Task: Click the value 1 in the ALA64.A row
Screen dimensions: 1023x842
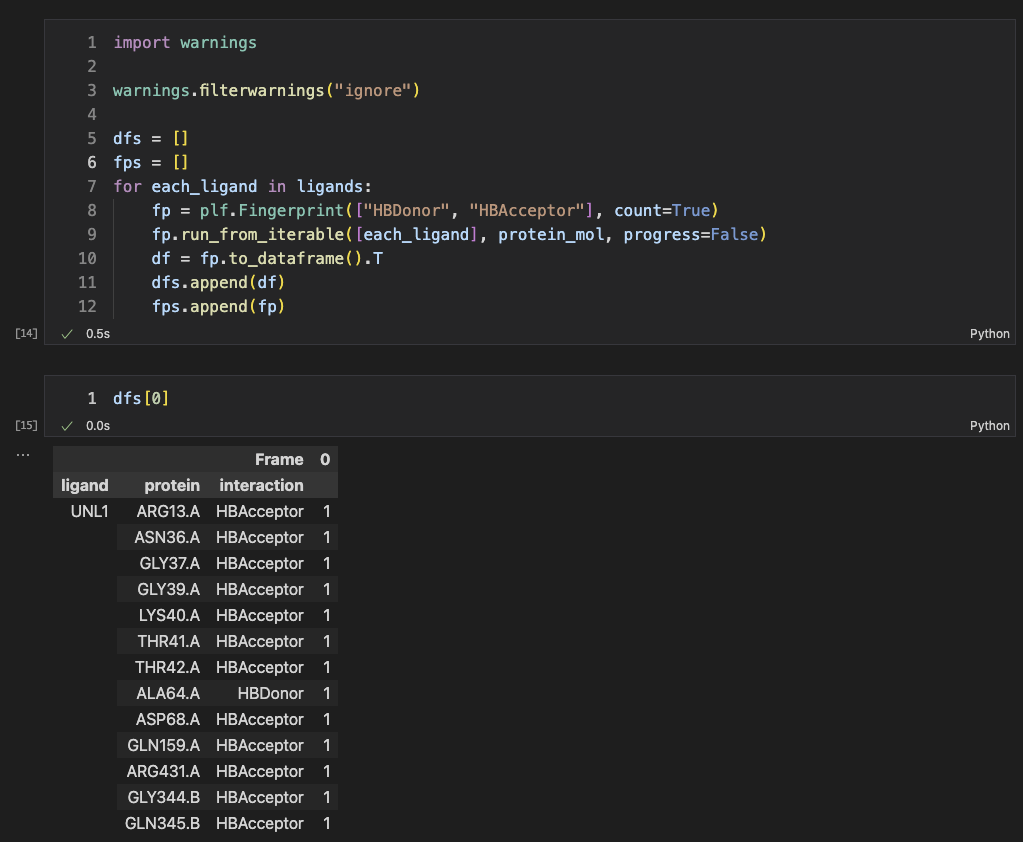Action: coord(326,693)
